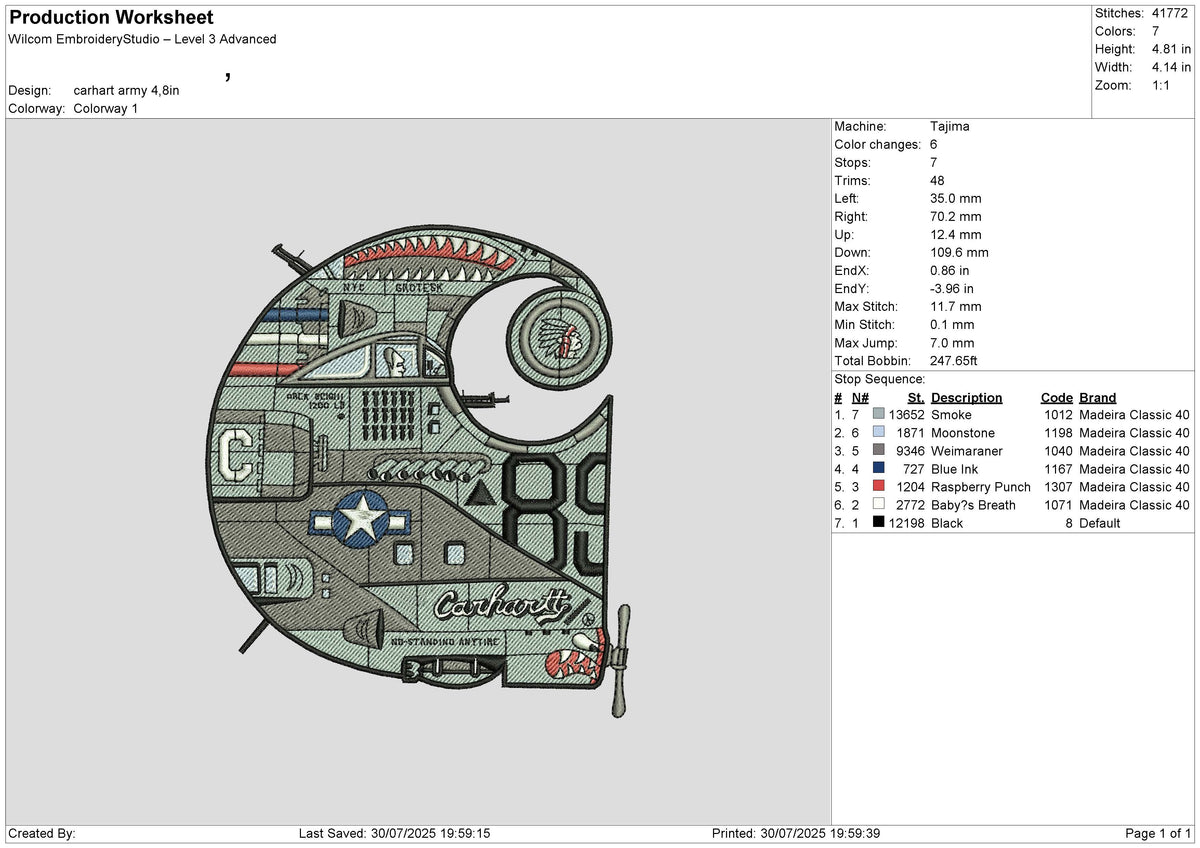Click the Code column header
Viewport: 1200px width, 848px height.
point(1056,397)
